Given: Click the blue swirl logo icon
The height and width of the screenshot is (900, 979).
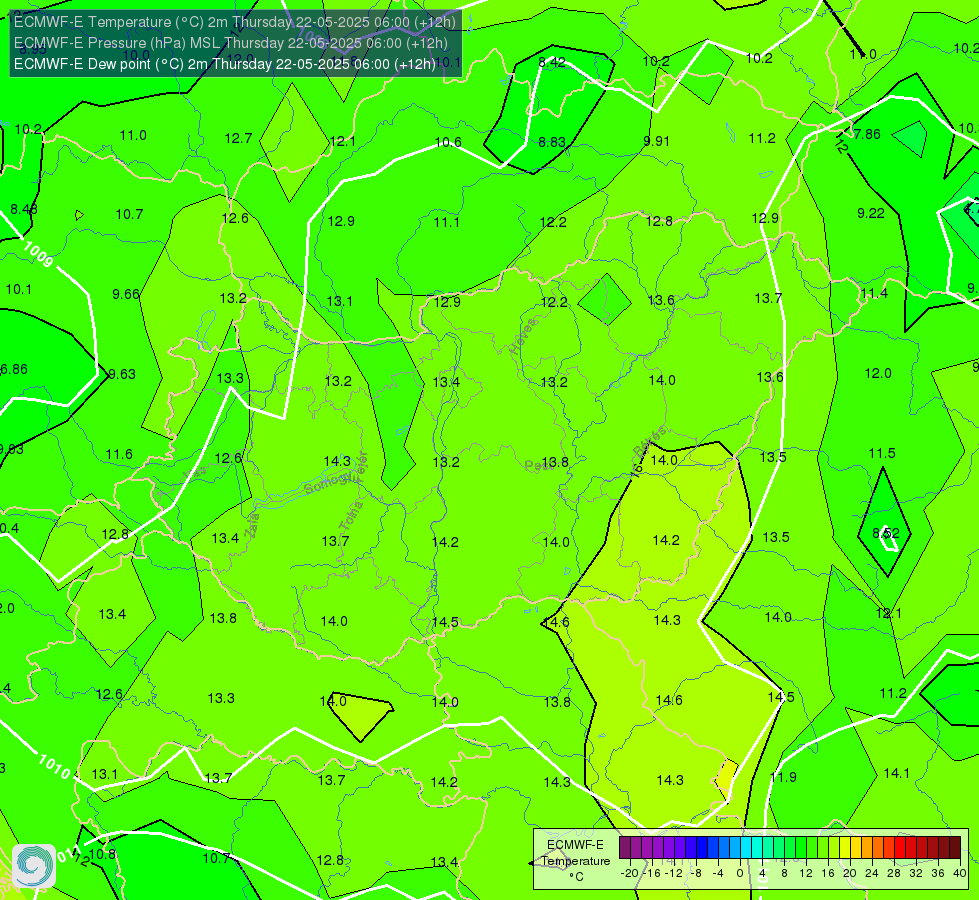Looking at the screenshot, I should click(34, 865).
